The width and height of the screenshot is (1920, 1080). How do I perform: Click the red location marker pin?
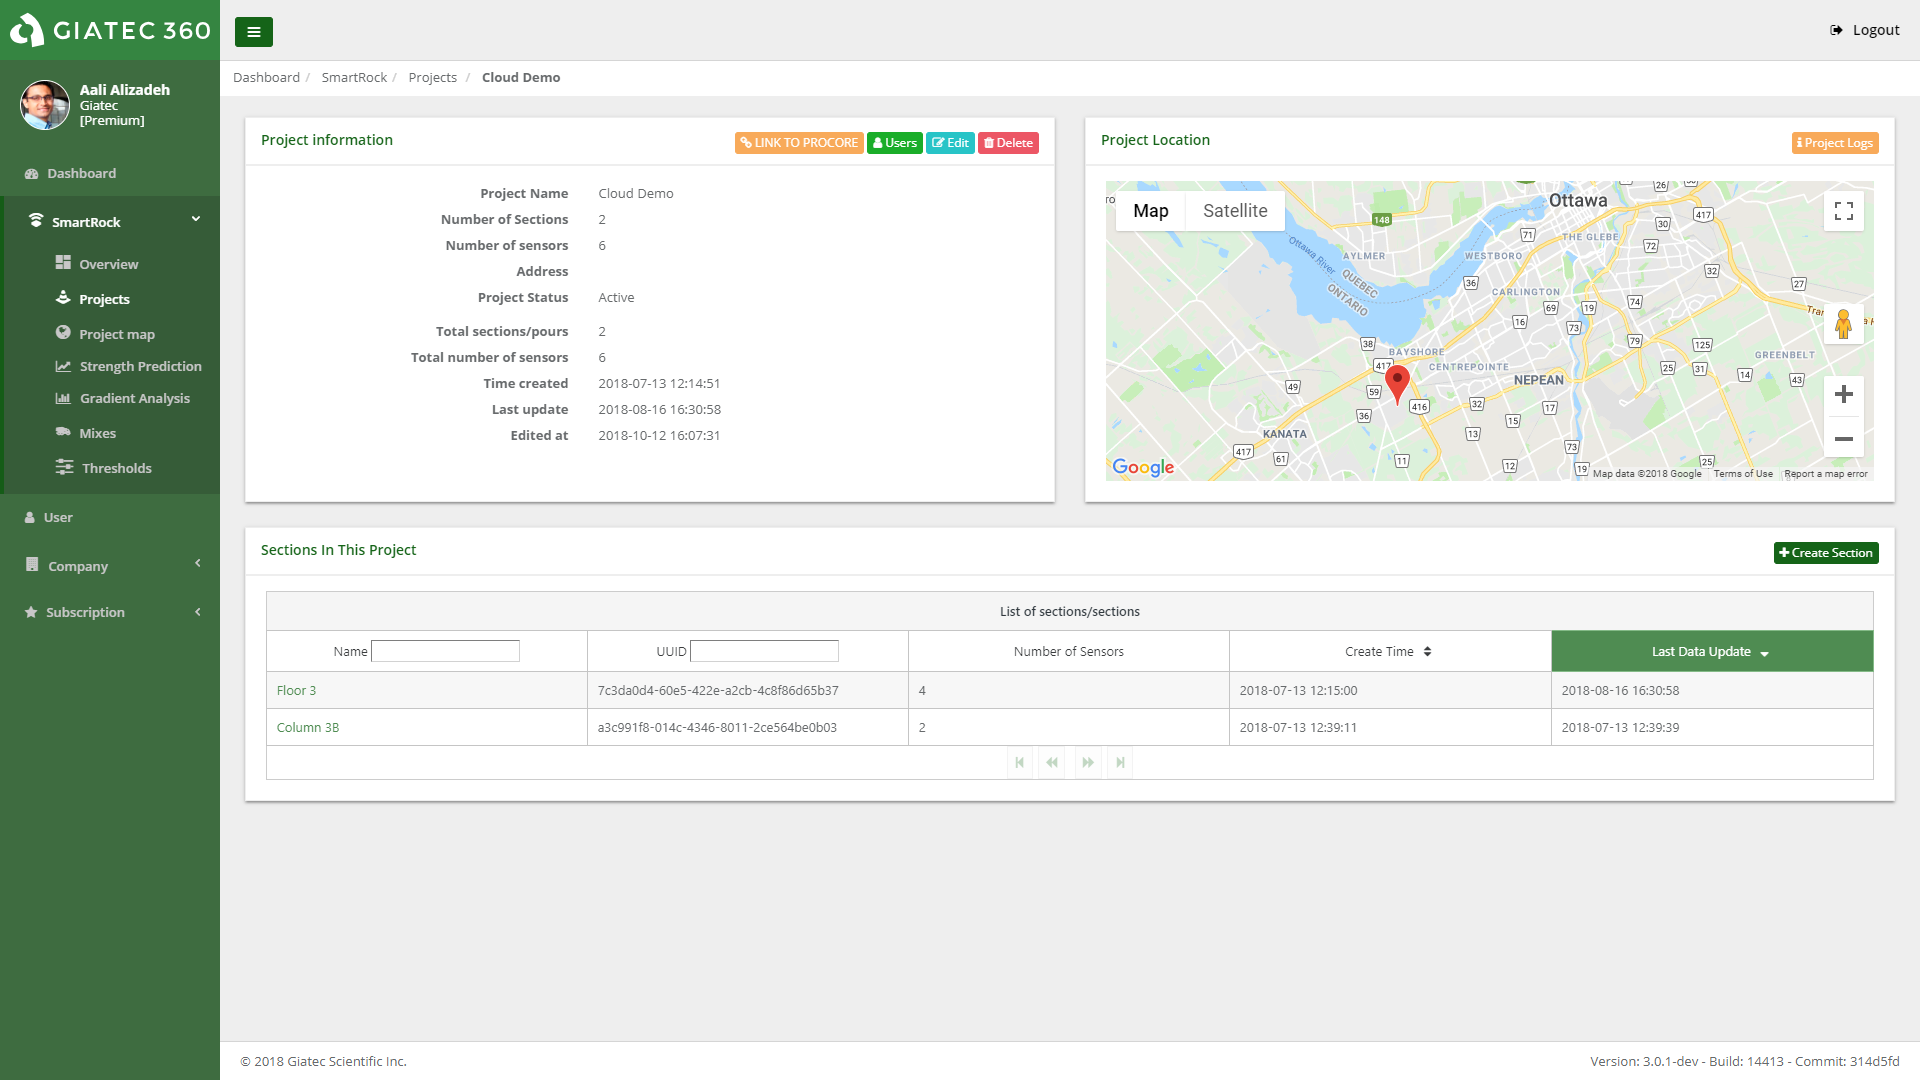point(1397,383)
